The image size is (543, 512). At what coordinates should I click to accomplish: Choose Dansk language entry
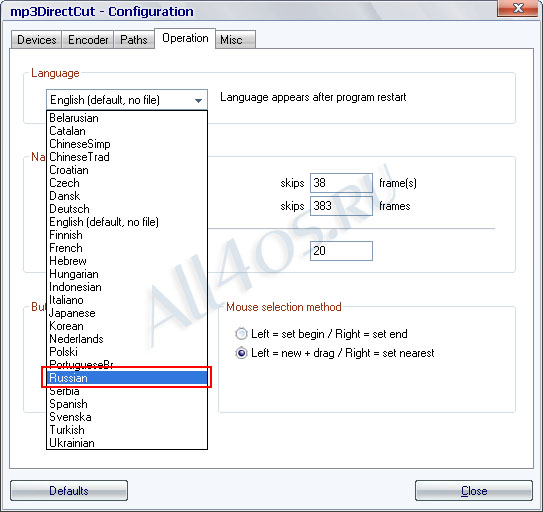point(127,196)
